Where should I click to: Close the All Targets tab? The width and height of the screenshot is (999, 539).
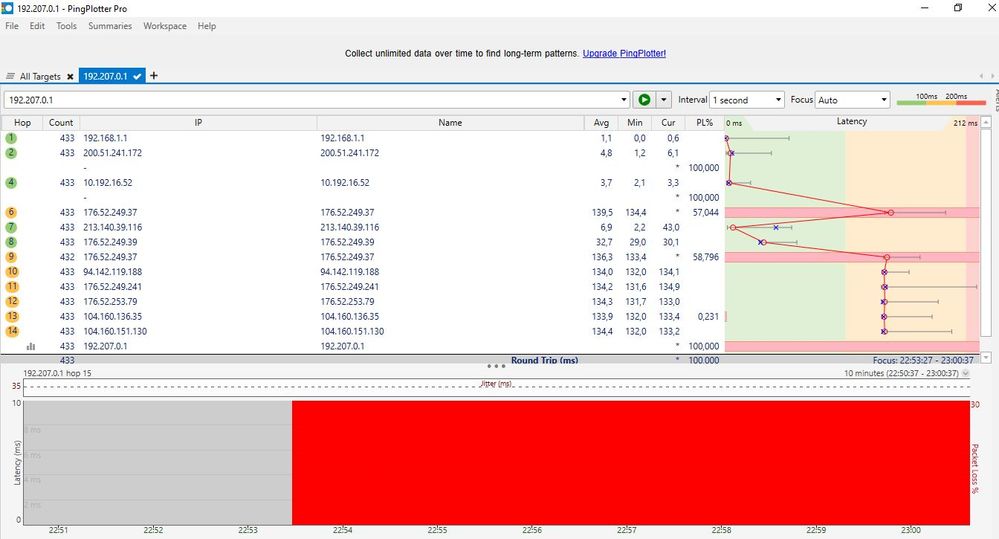point(70,77)
